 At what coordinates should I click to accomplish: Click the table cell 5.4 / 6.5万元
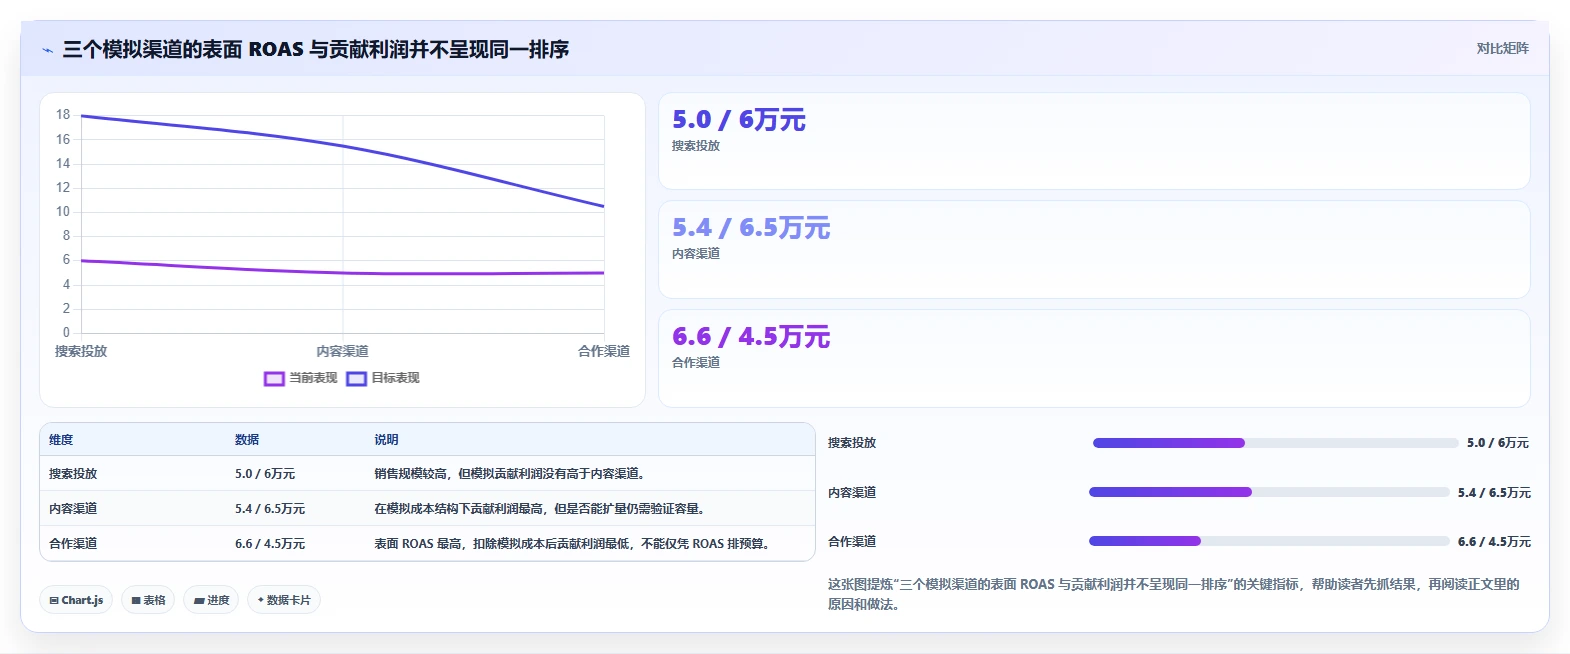pos(270,509)
